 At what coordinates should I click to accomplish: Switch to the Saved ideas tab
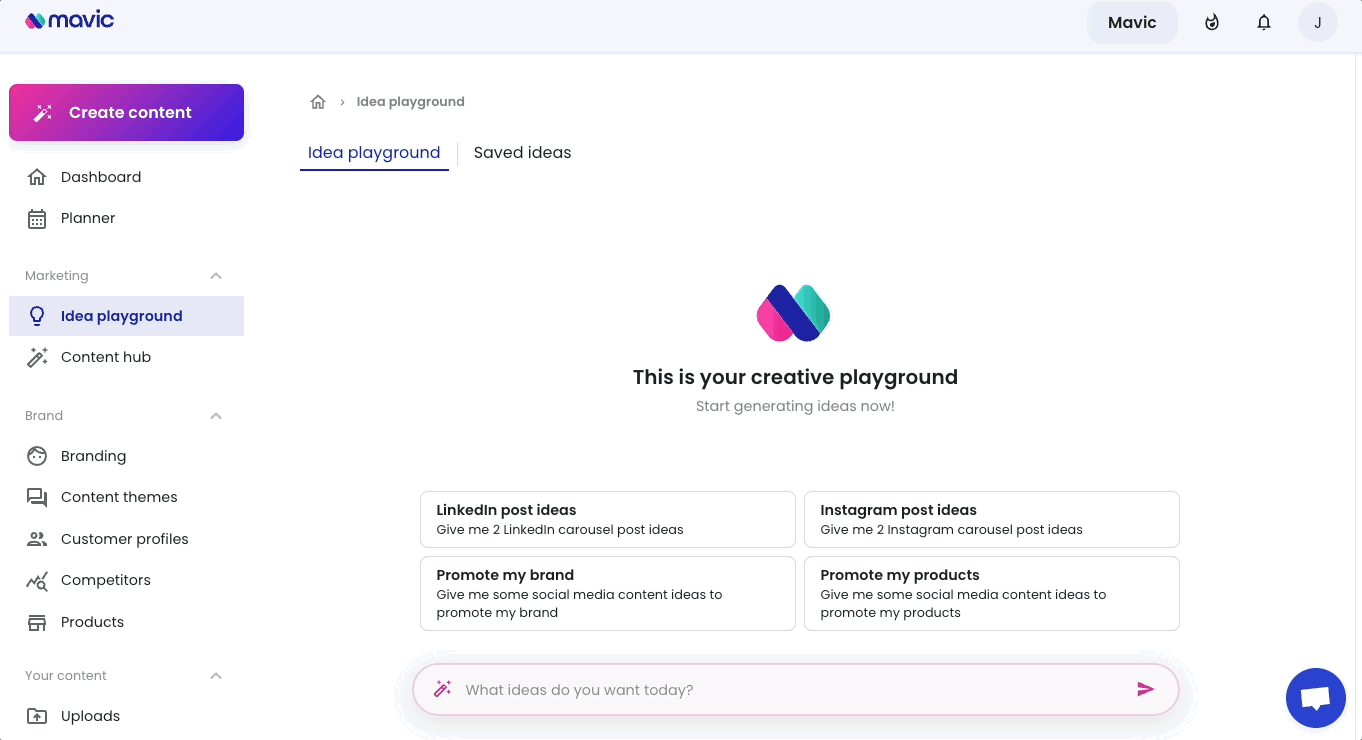coord(522,153)
